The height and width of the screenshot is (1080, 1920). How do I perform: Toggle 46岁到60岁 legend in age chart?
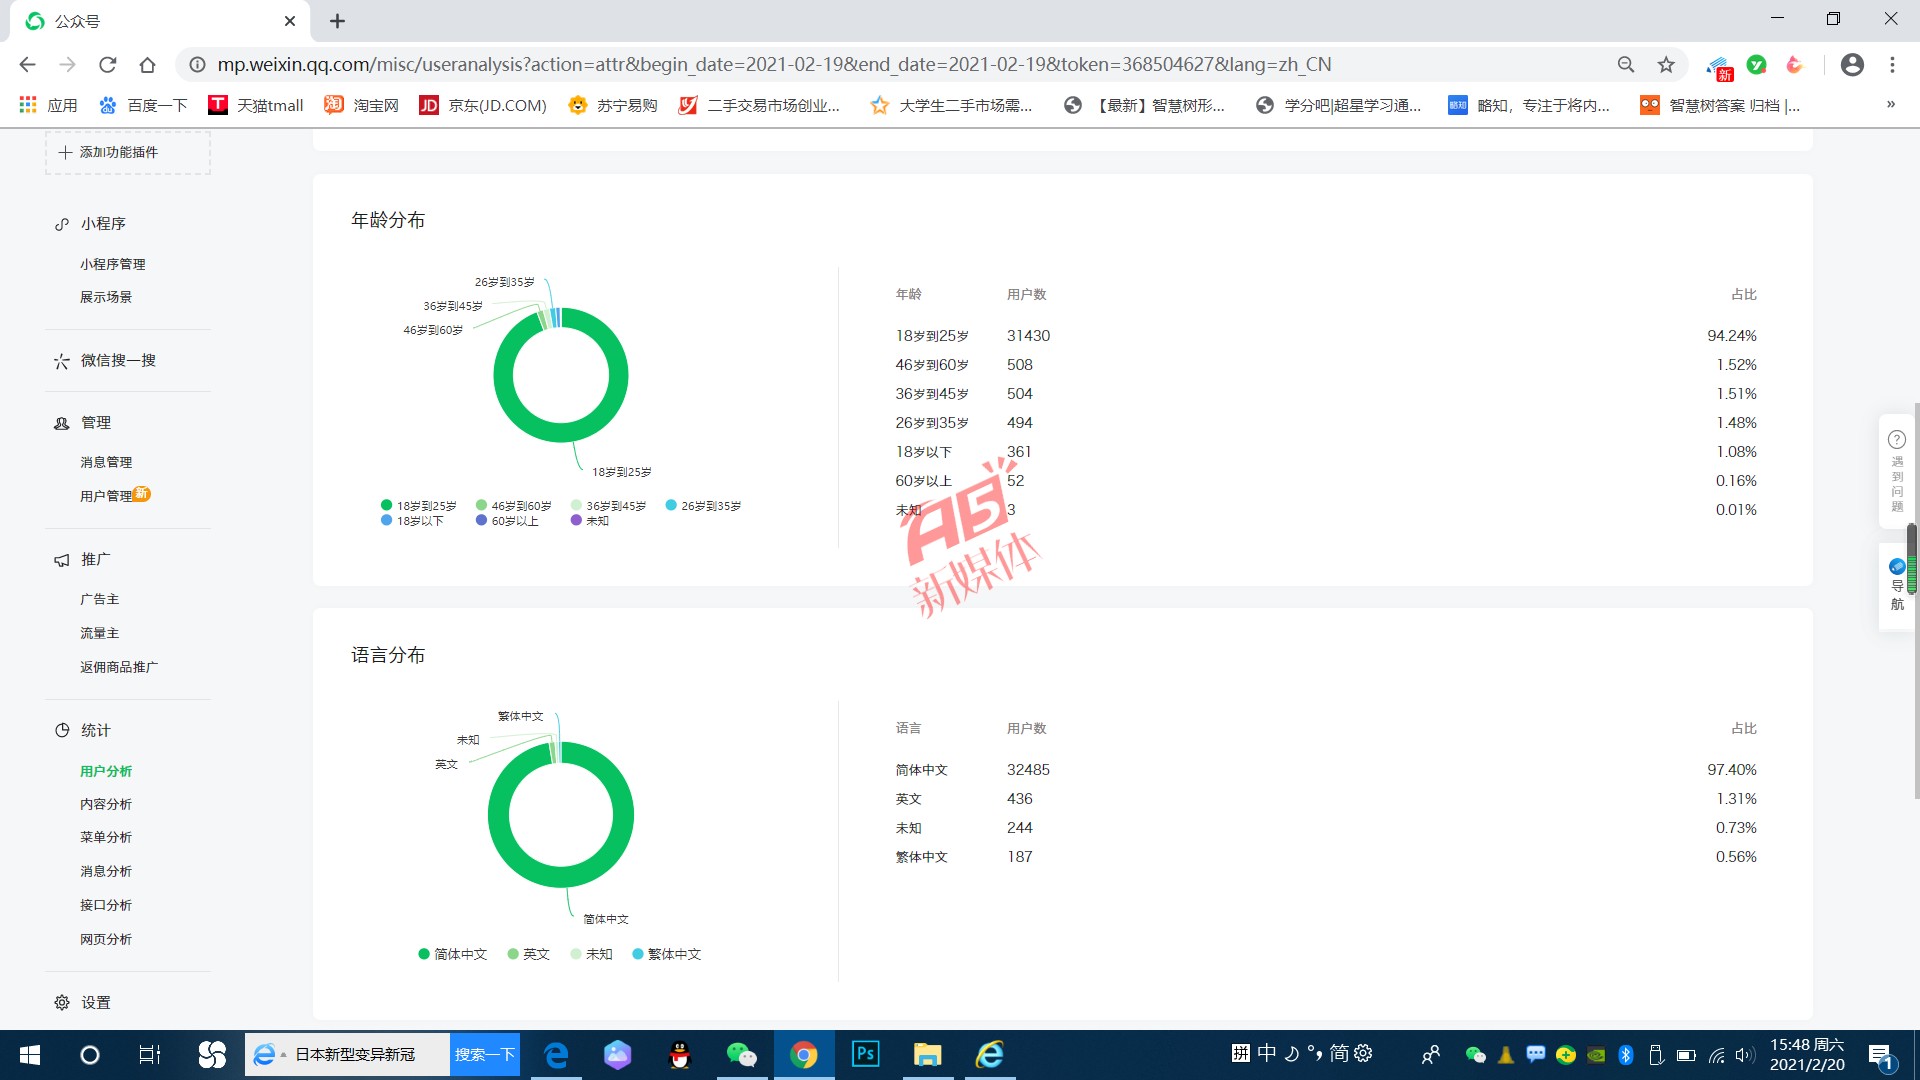[514, 506]
